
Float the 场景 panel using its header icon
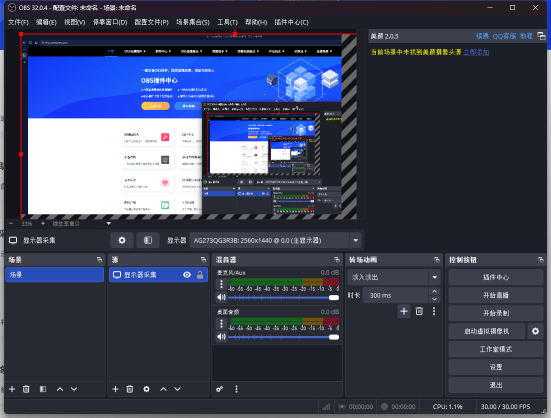tap(99, 260)
